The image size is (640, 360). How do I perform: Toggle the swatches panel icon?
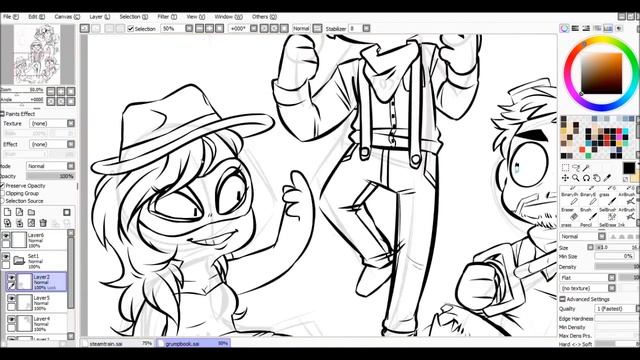point(608,28)
